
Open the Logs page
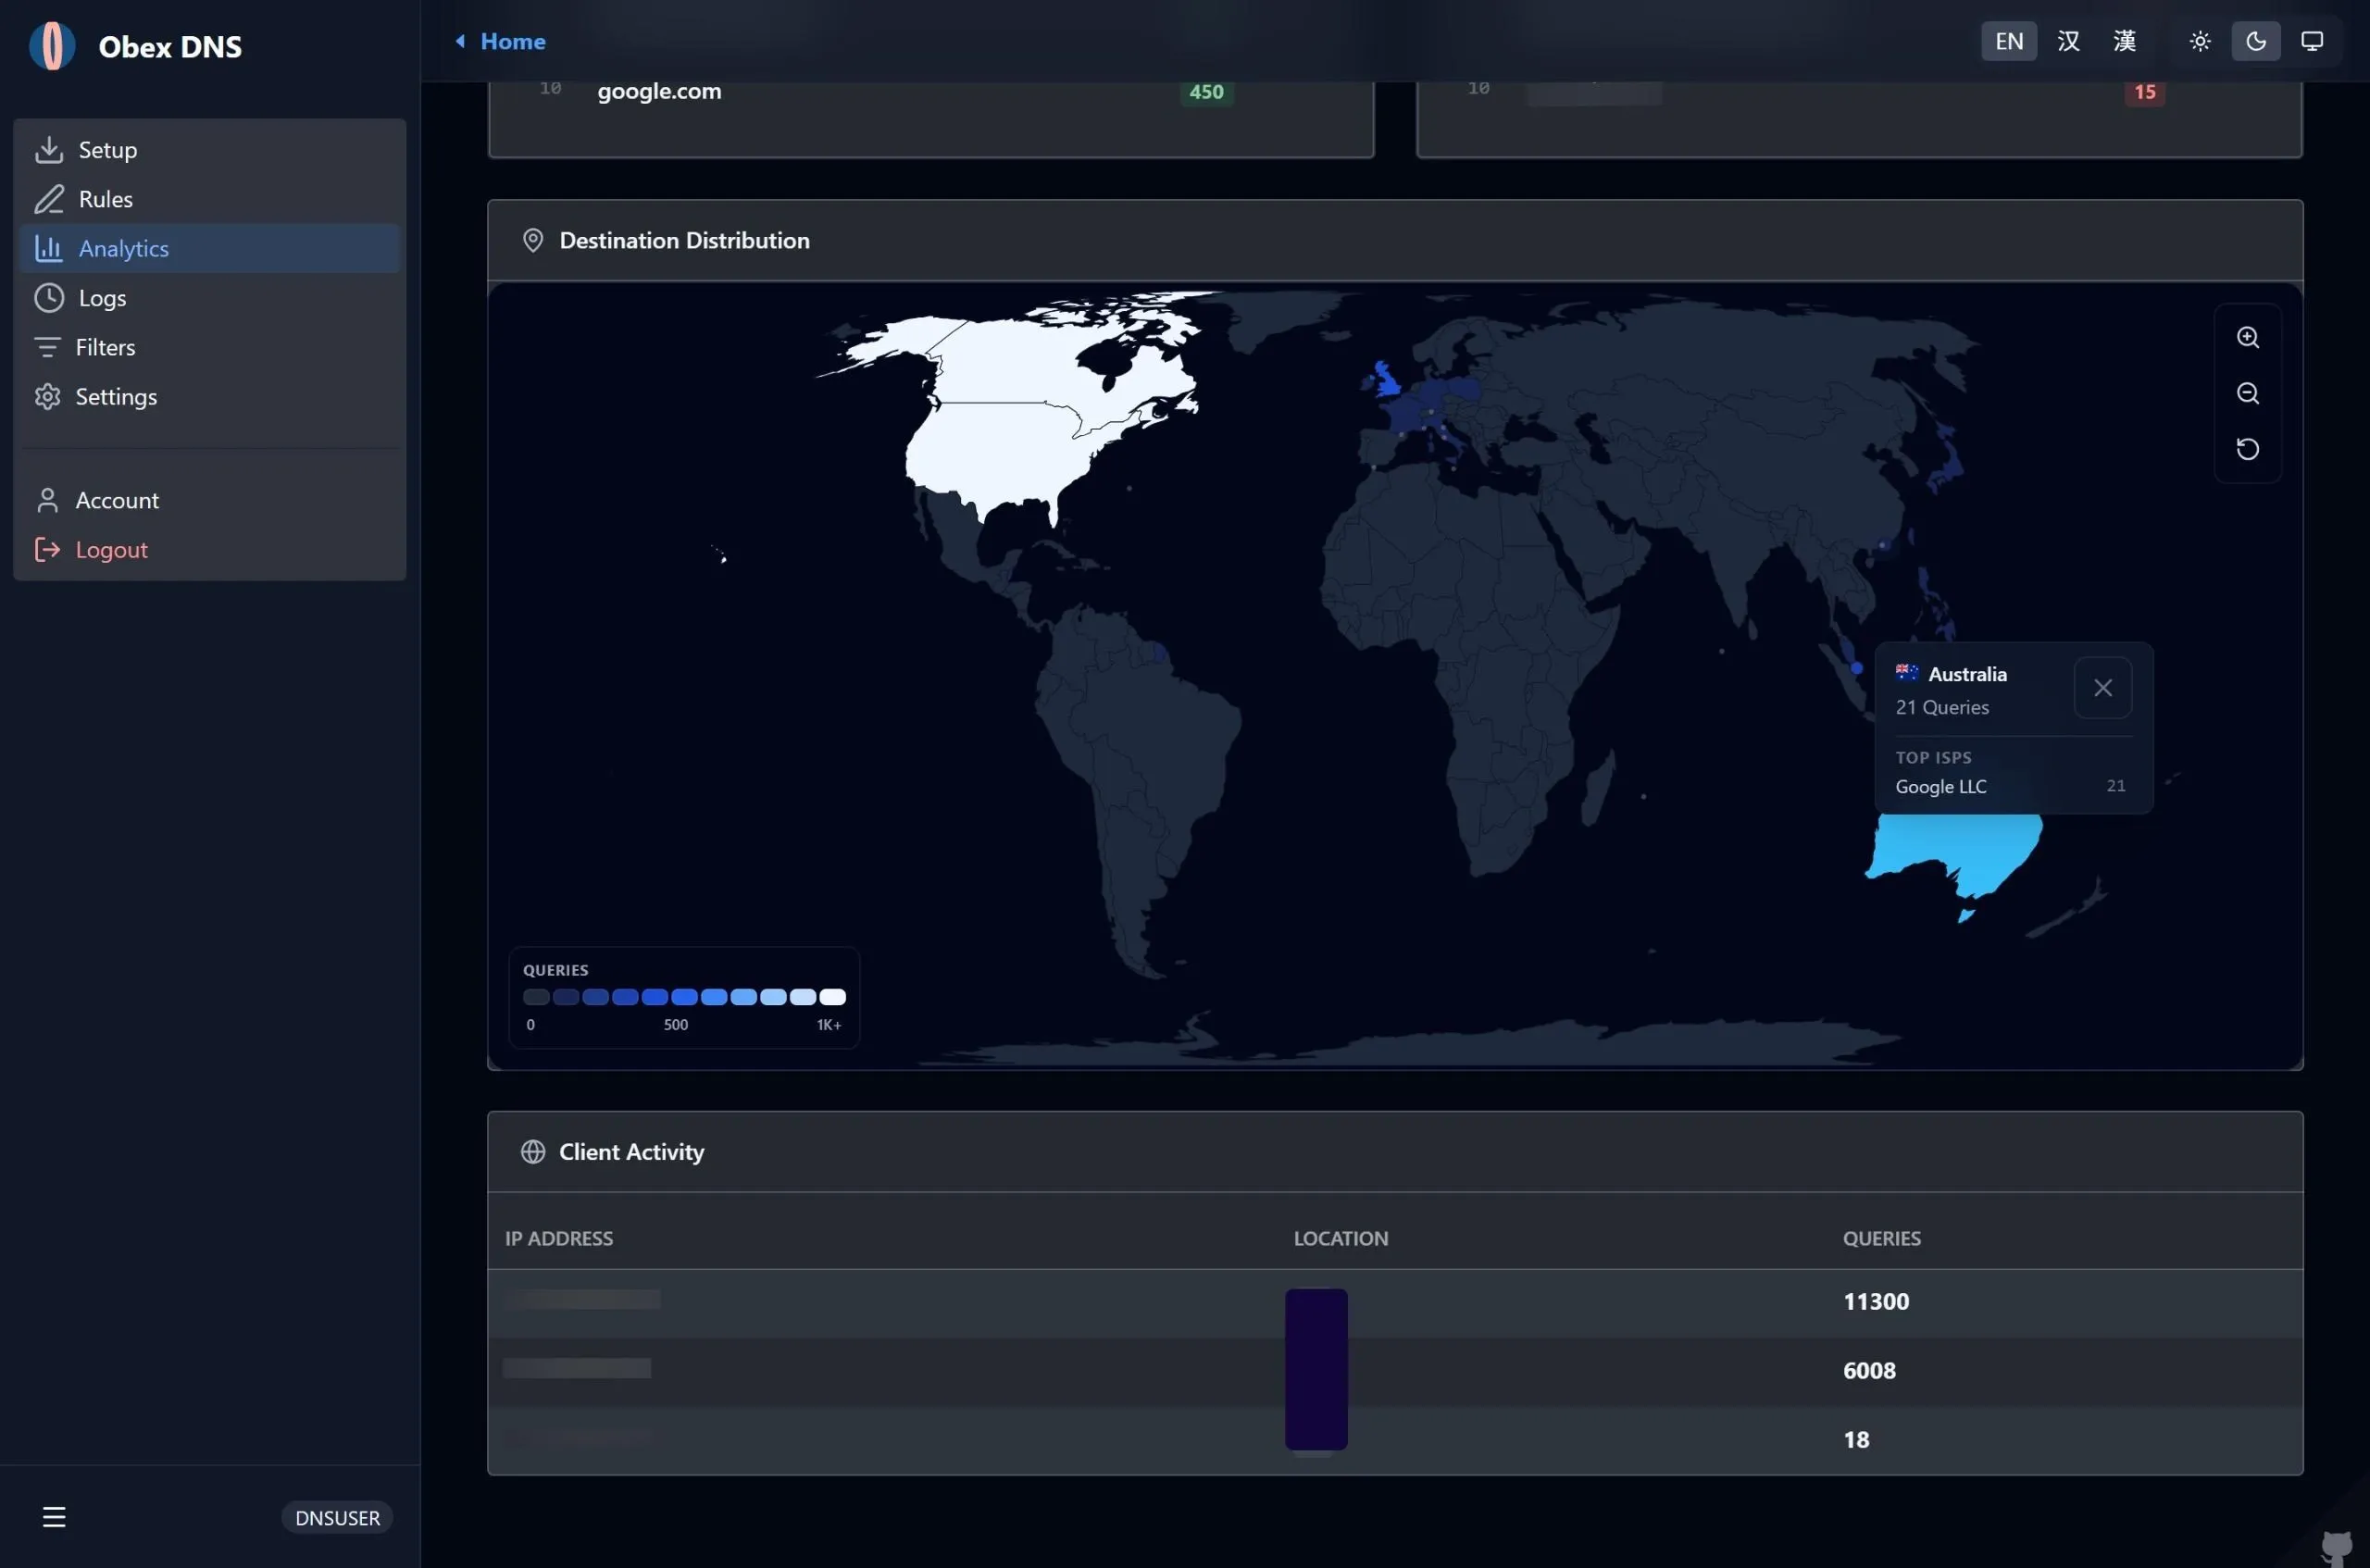coord(209,298)
